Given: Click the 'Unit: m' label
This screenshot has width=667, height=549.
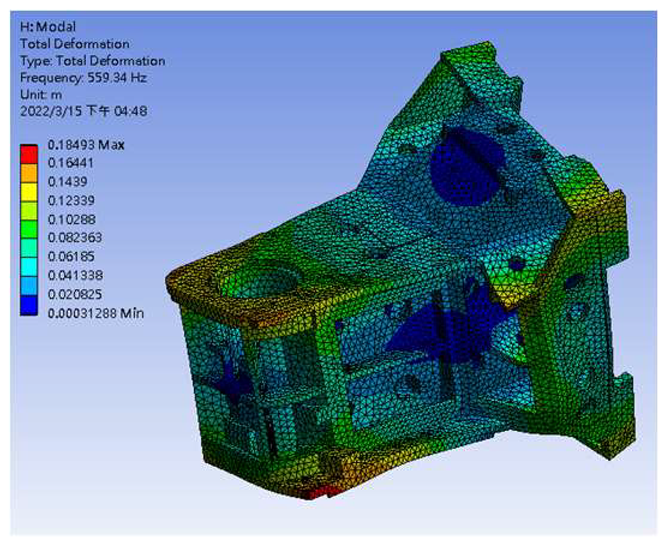Looking at the screenshot, I should tap(41, 94).
